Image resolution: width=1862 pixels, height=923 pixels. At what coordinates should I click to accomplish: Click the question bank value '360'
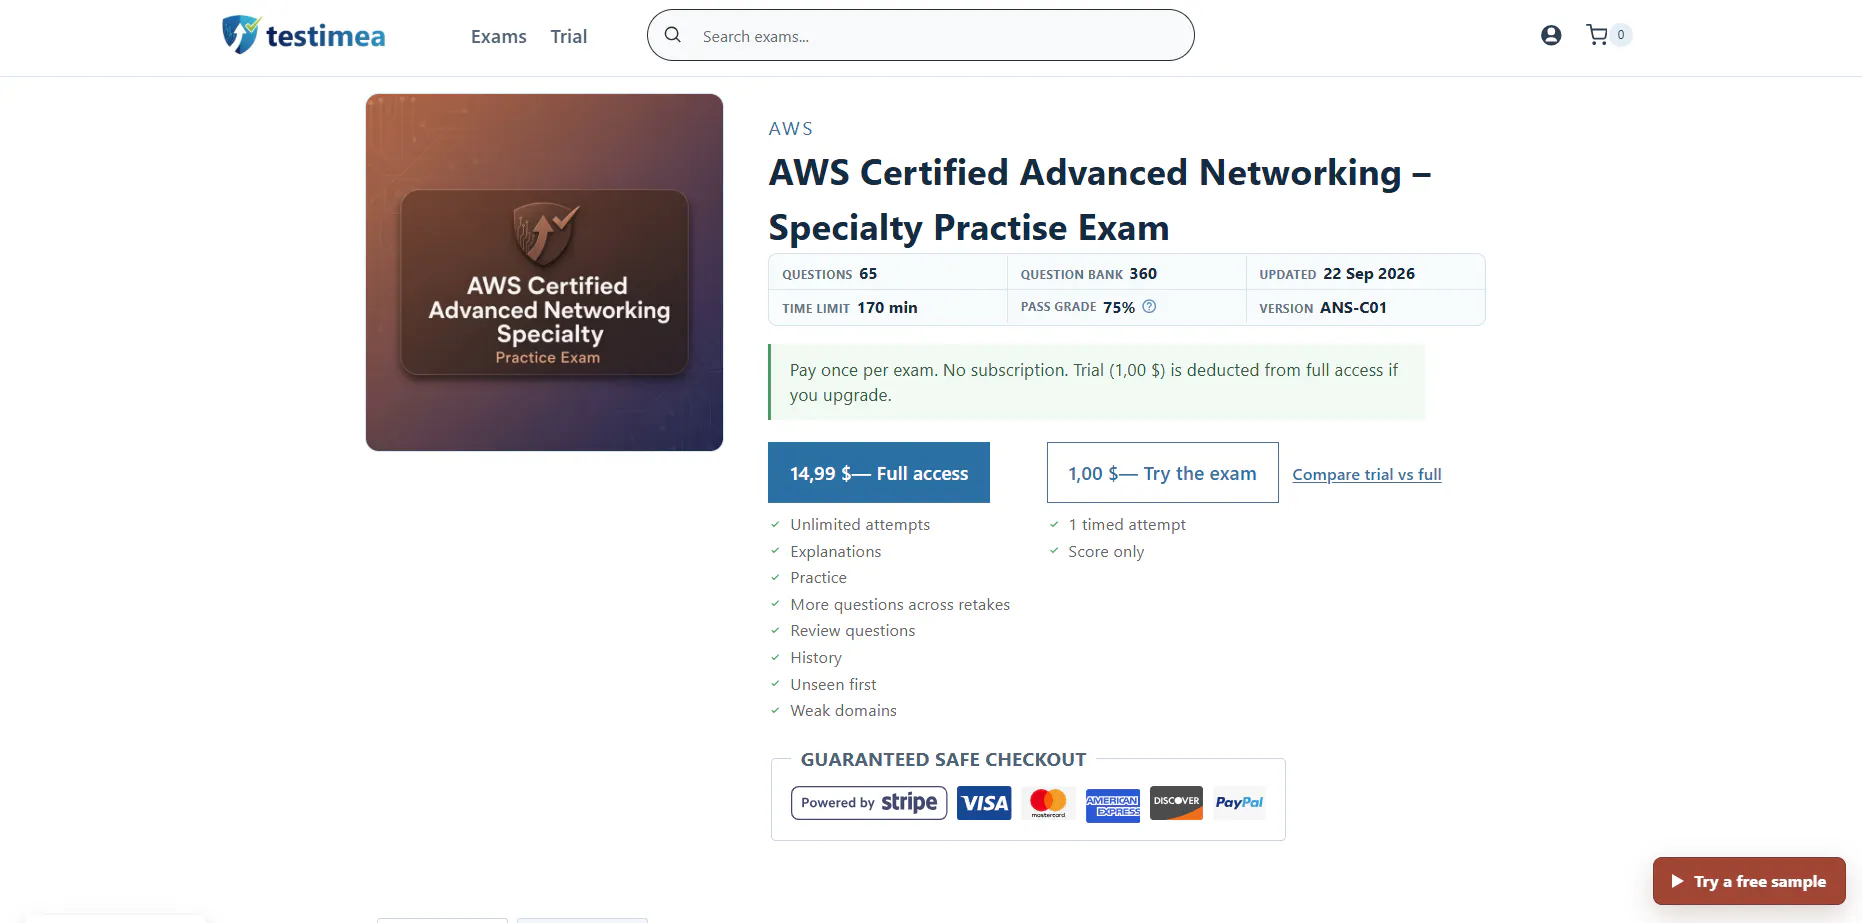point(1143,274)
